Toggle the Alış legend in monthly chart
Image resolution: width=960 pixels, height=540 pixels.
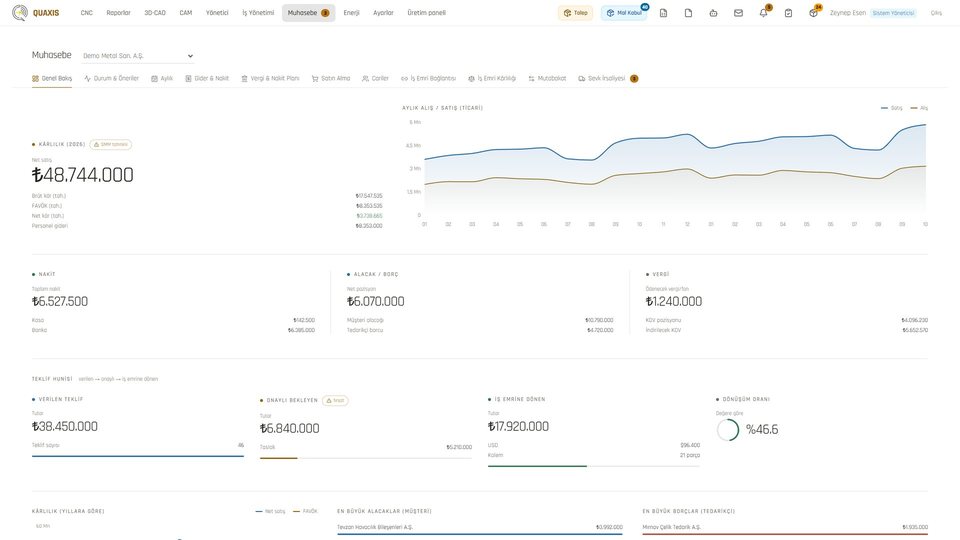tap(919, 108)
